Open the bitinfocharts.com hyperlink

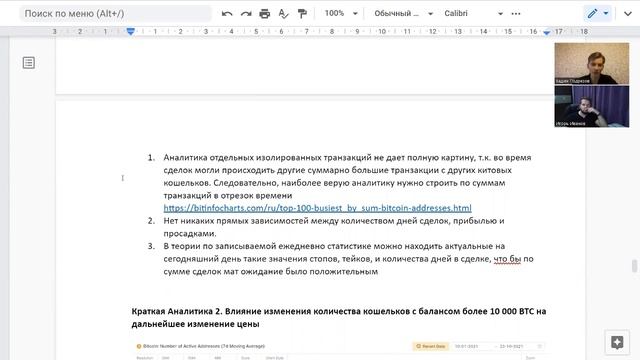[x=318, y=208]
